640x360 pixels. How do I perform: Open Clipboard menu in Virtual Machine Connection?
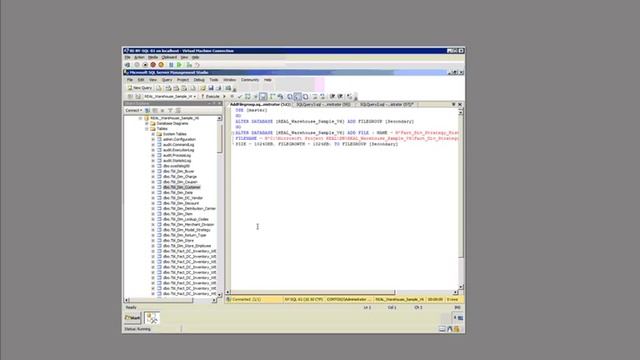(x=169, y=57)
